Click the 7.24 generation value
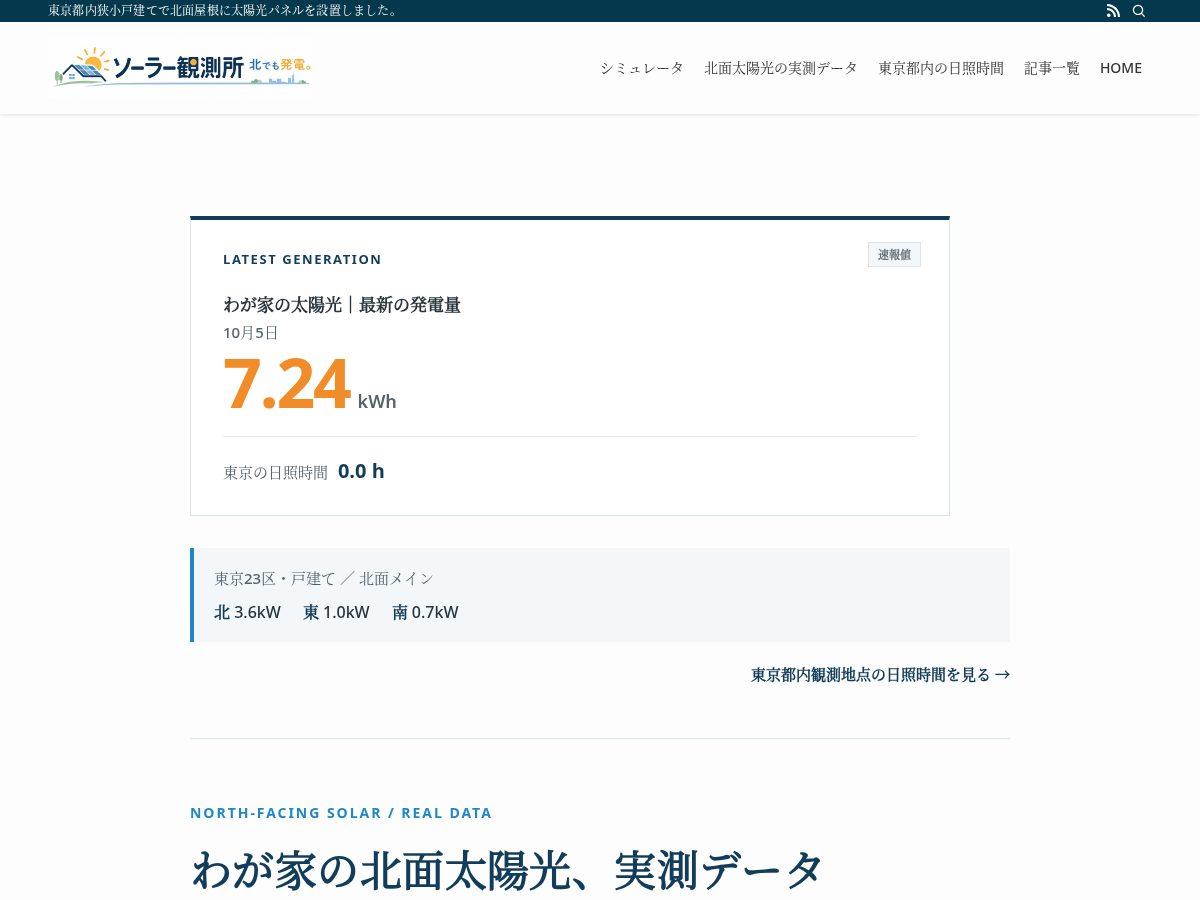1200x900 pixels. coord(286,383)
